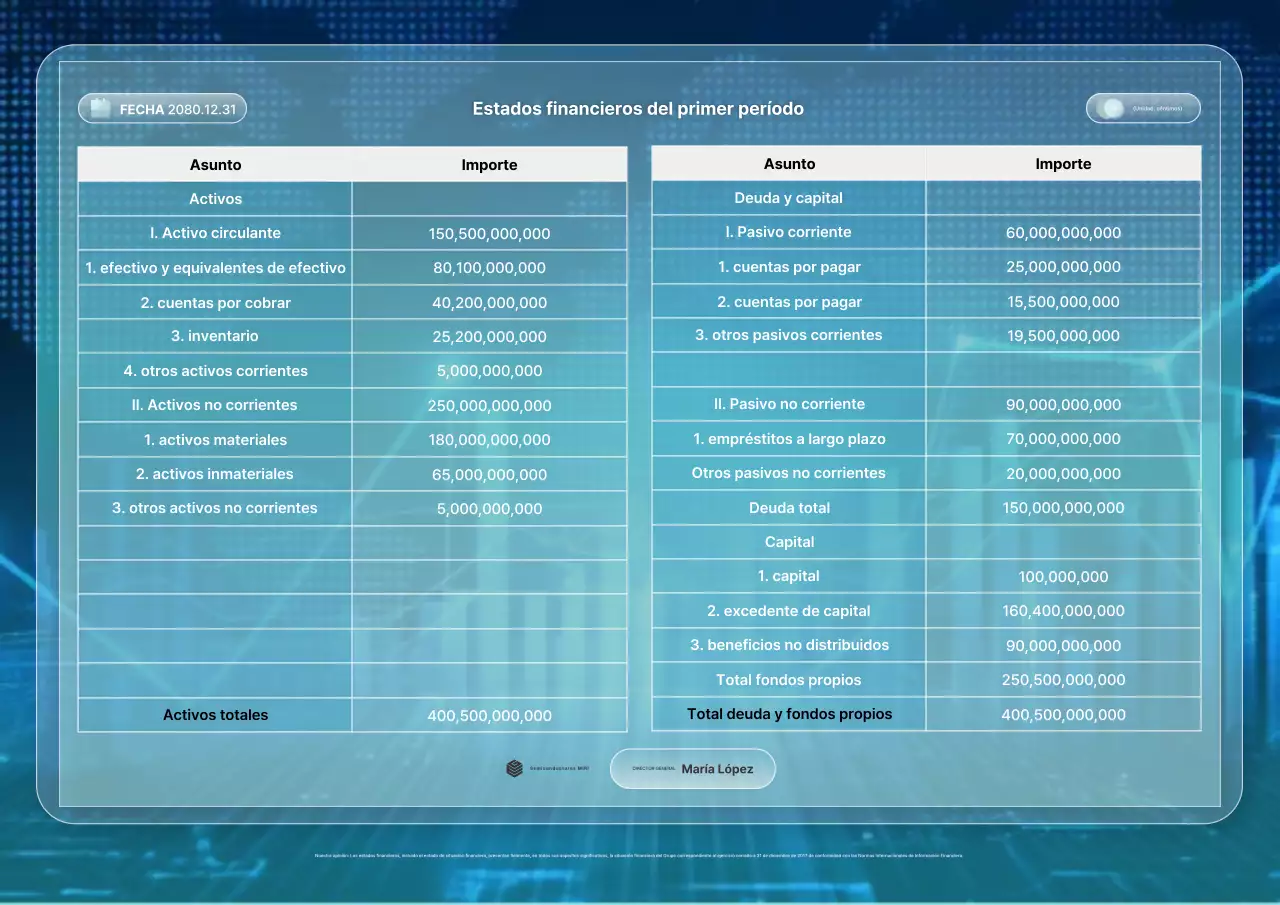Click the 'Activos totales' total cell
The image size is (1280, 905).
click(215, 715)
